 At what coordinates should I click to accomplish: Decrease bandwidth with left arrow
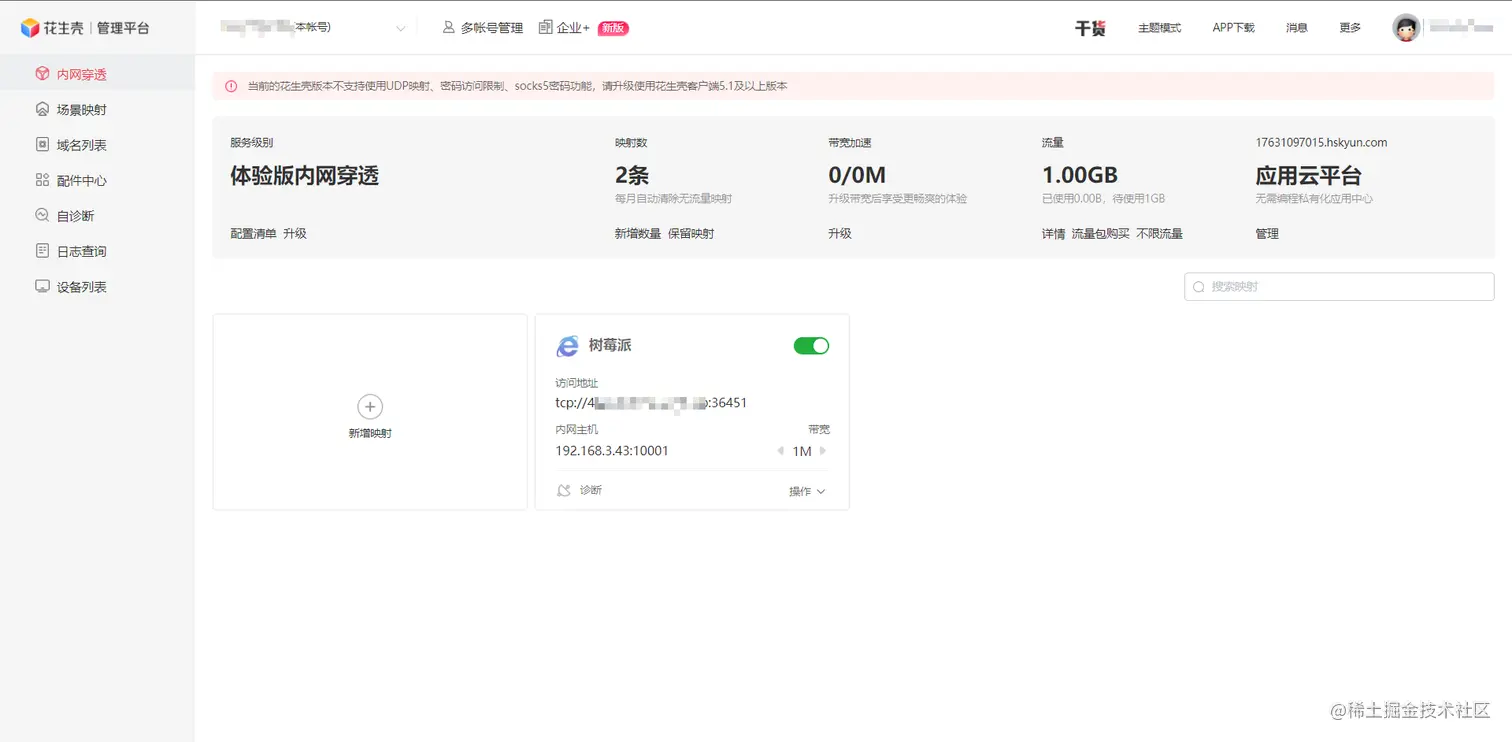click(x=780, y=451)
